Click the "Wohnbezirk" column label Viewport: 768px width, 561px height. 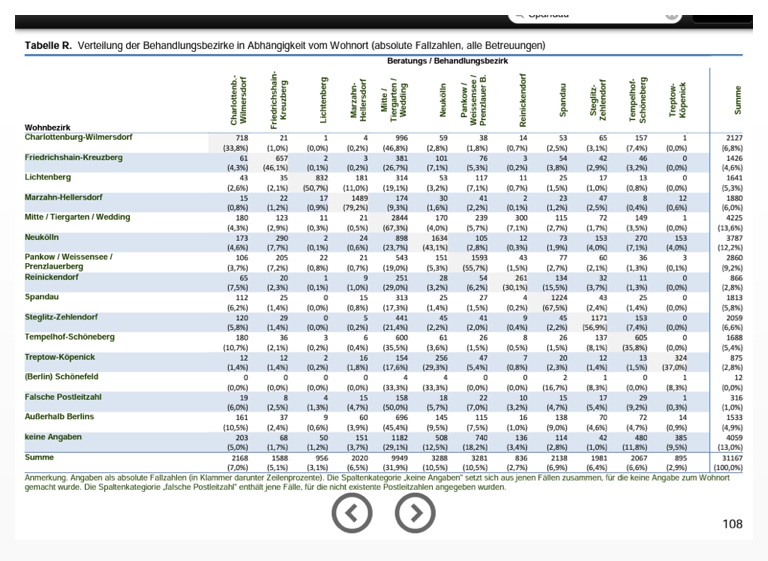48,128
